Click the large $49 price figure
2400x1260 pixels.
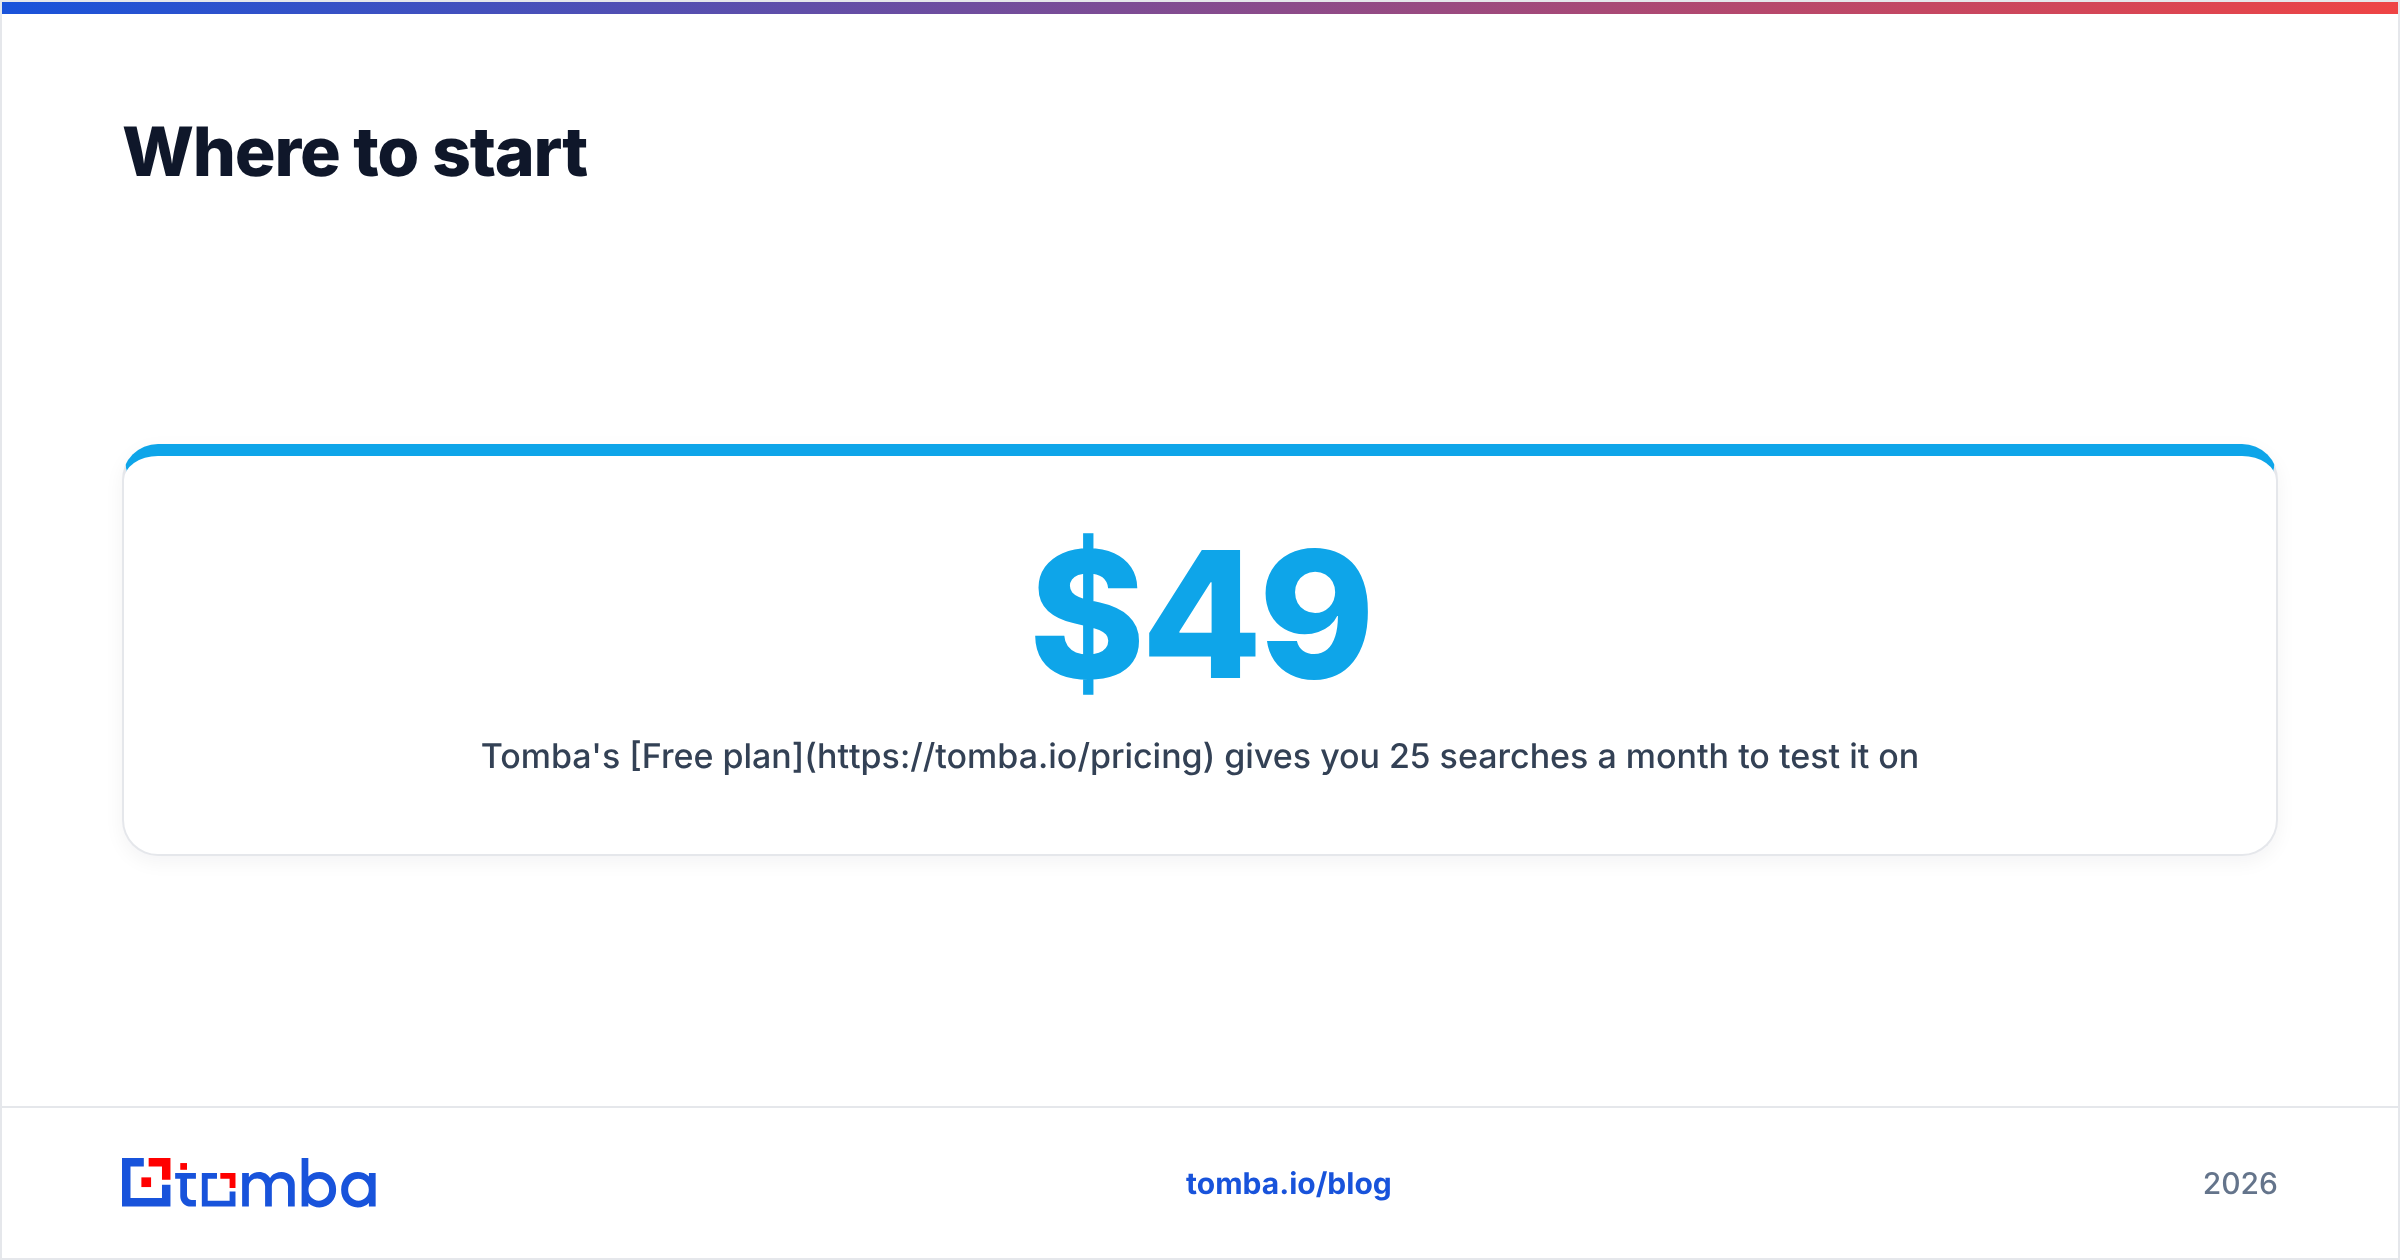click(1201, 614)
